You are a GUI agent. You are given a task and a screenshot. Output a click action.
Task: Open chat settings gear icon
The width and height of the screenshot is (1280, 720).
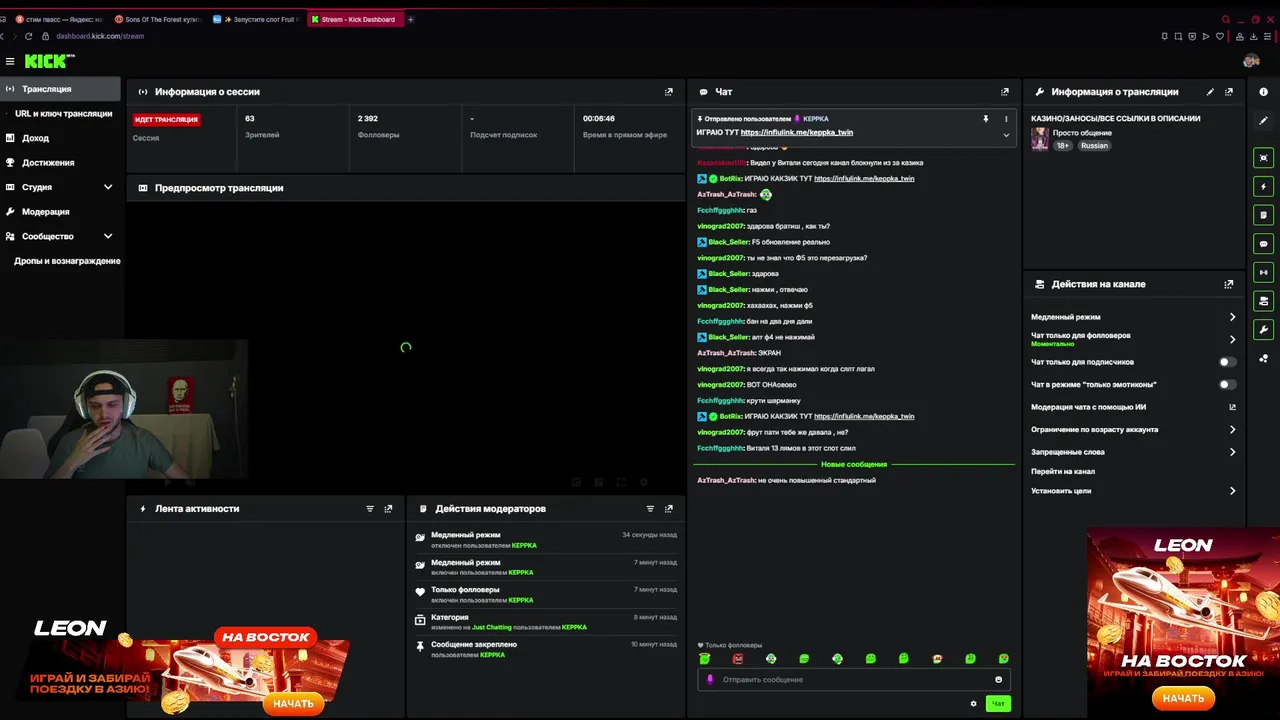[x=973, y=704]
